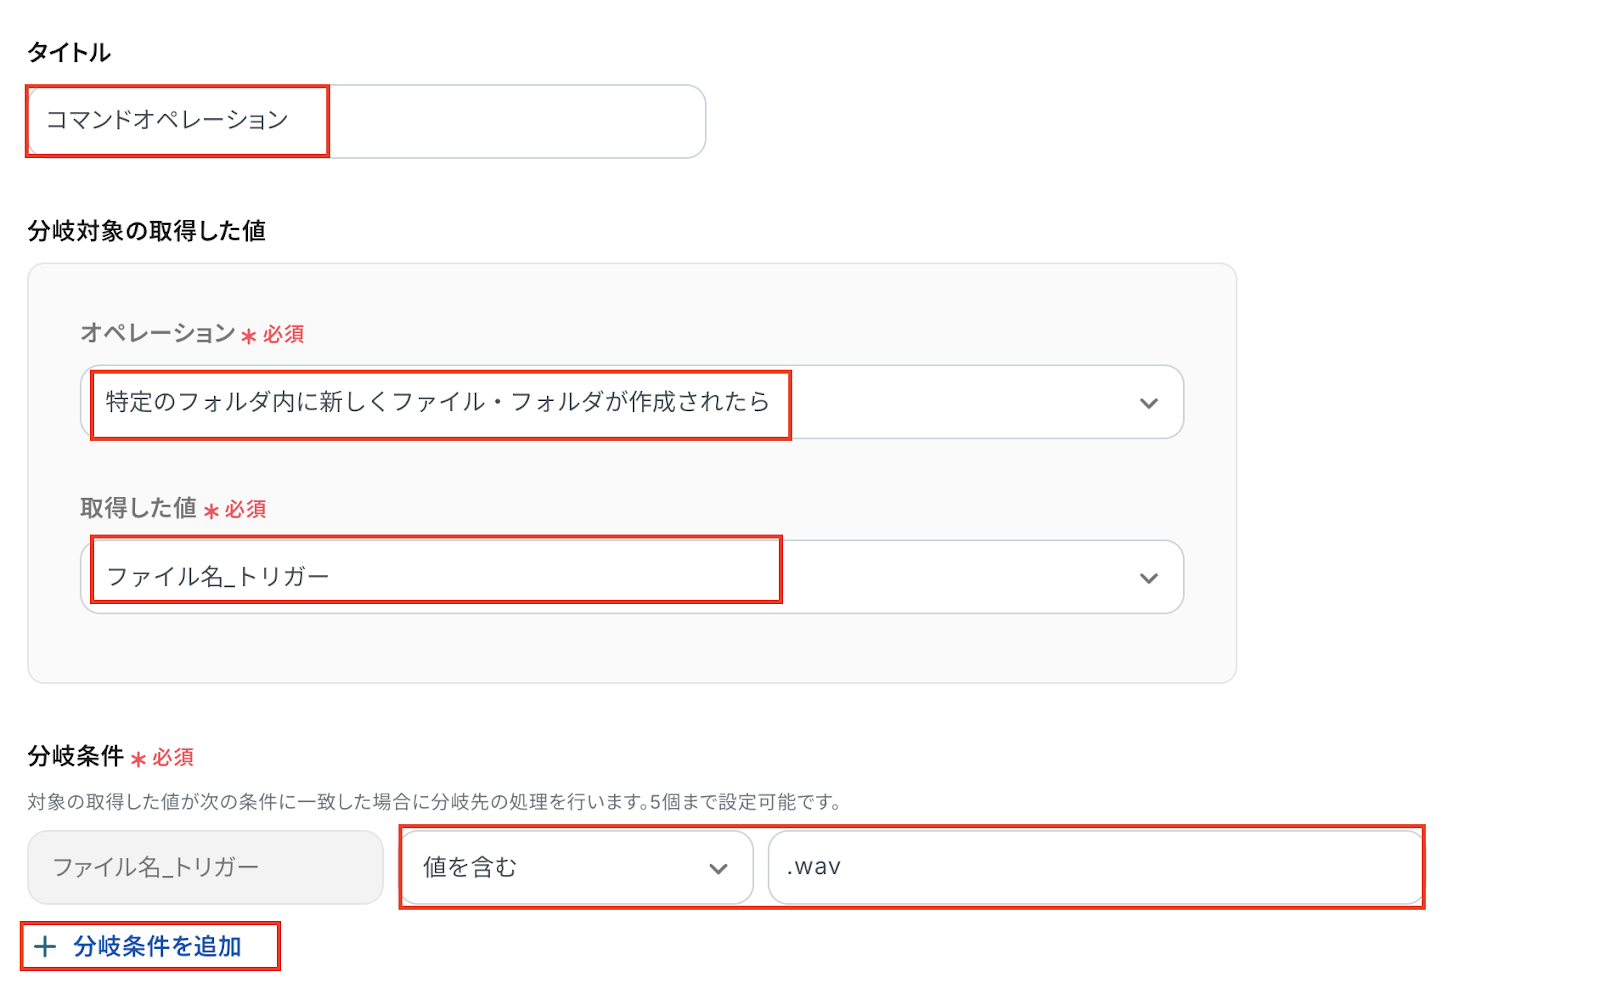Click the greyed-out ファイル名_トリガー field in 分岐条件
The width and height of the screenshot is (1600, 994).
pyautogui.click(x=205, y=867)
